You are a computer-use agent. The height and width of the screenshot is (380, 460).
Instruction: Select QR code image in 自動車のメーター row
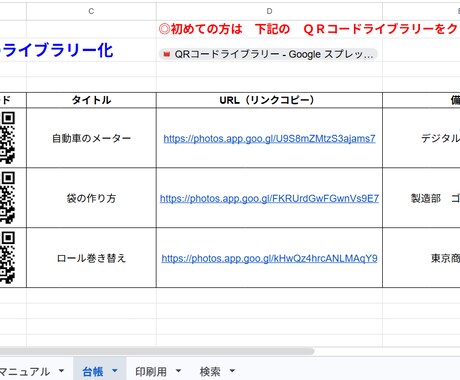(7, 138)
